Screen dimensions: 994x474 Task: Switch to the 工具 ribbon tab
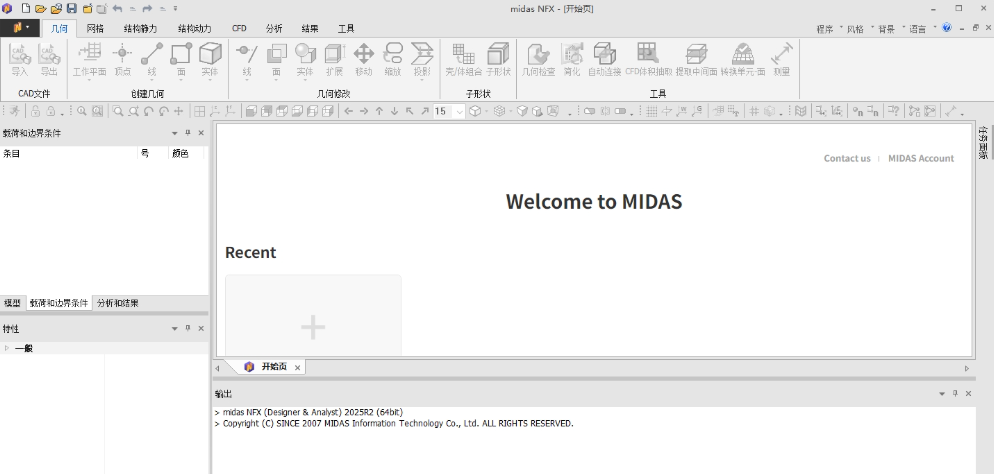tap(346, 29)
